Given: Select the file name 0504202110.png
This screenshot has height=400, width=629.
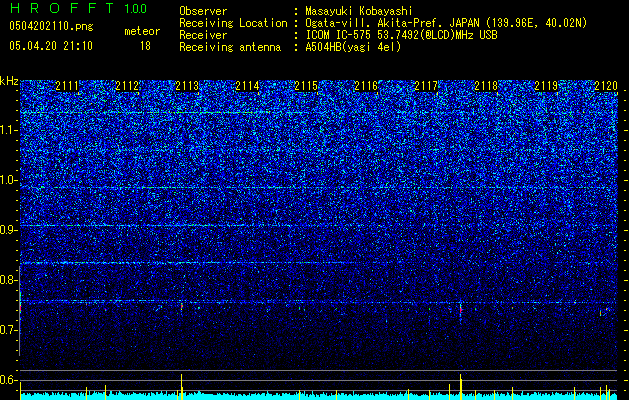Looking at the screenshot, I should [x=51, y=26].
